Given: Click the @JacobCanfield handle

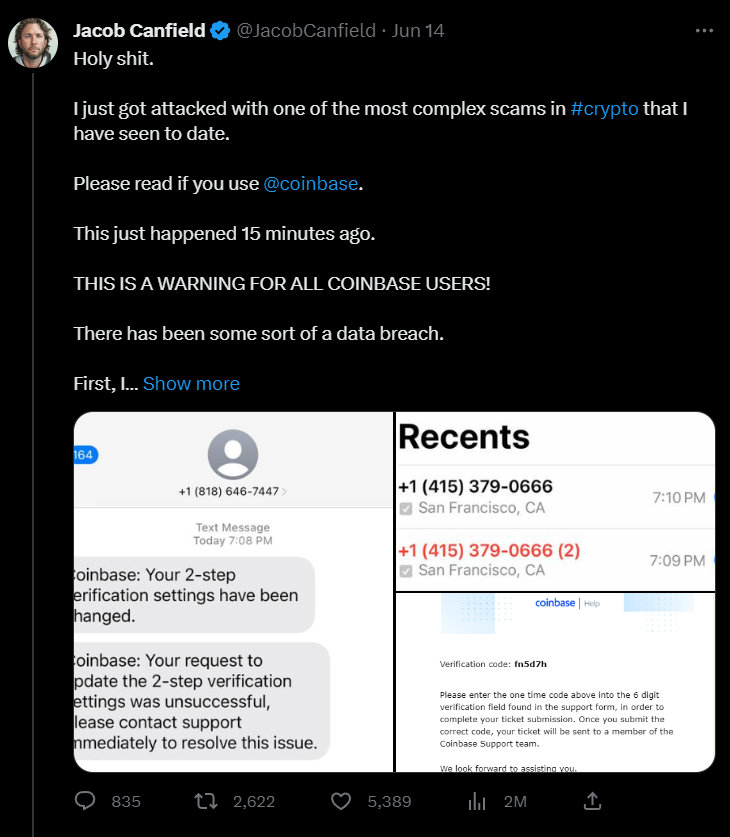Looking at the screenshot, I should 306,30.
